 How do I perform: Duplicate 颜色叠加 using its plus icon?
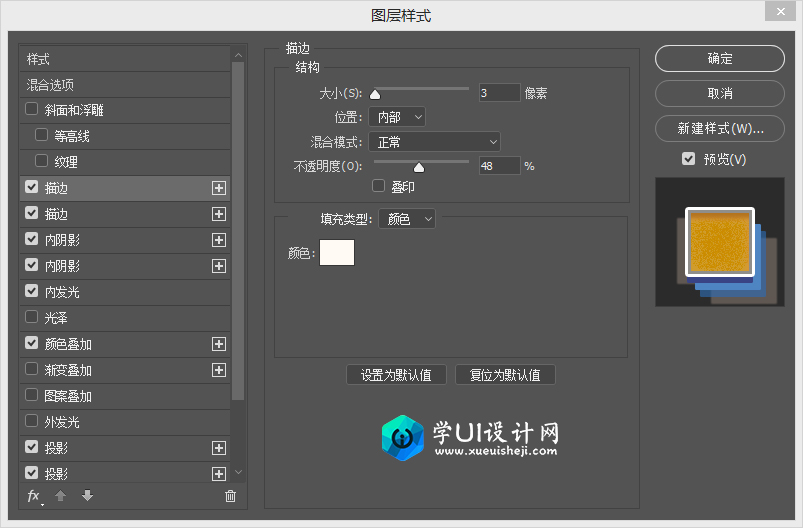pos(219,344)
